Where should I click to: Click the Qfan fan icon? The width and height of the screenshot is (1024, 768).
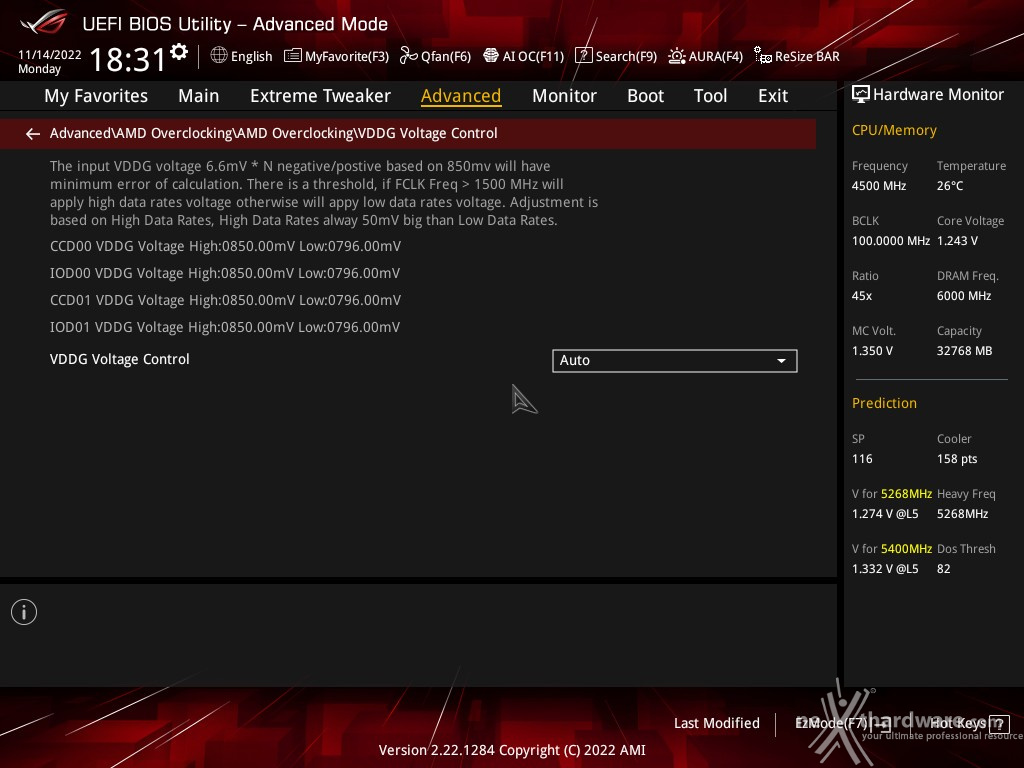[408, 56]
